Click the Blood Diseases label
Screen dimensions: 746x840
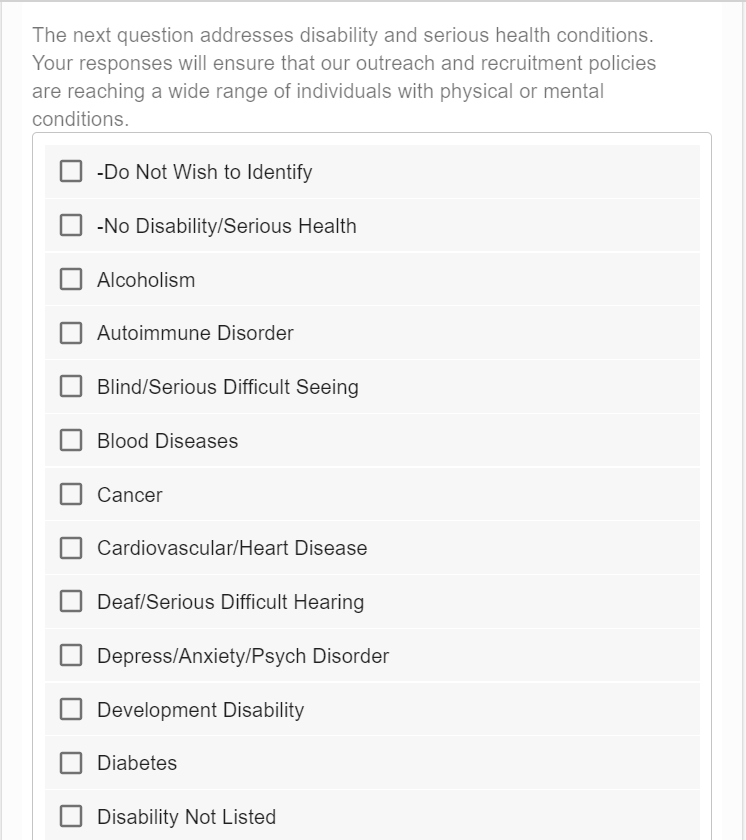click(167, 441)
